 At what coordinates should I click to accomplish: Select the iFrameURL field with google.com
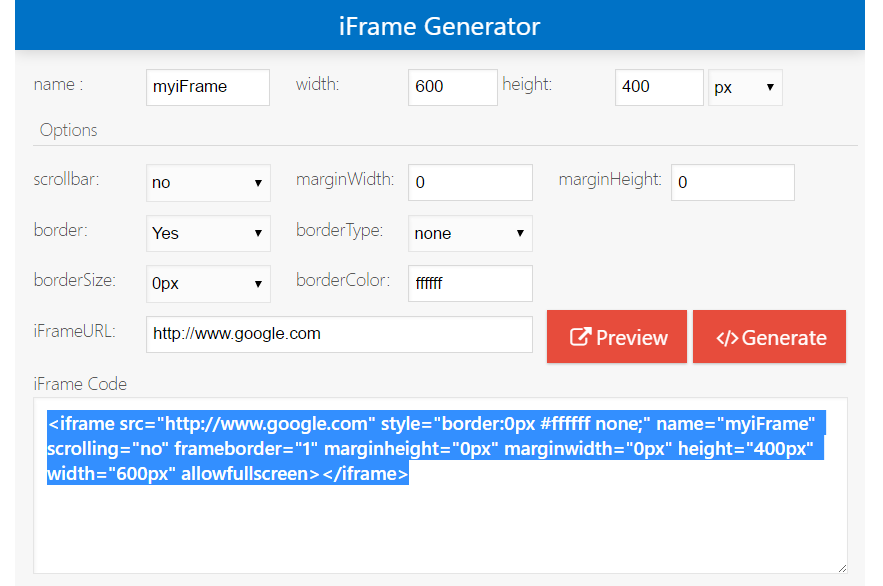[339, 335]
